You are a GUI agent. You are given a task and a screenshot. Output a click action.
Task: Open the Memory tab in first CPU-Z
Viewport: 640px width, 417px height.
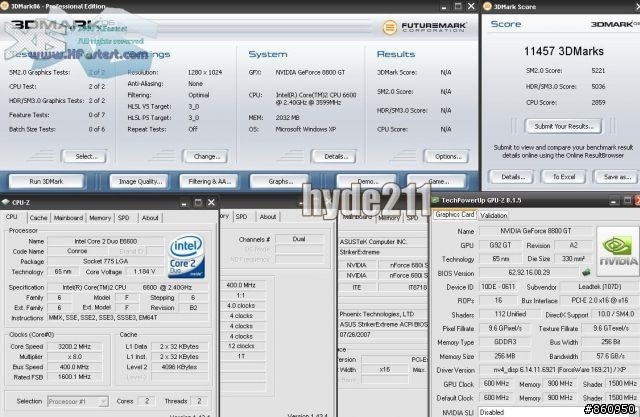(x=100, y=218)
